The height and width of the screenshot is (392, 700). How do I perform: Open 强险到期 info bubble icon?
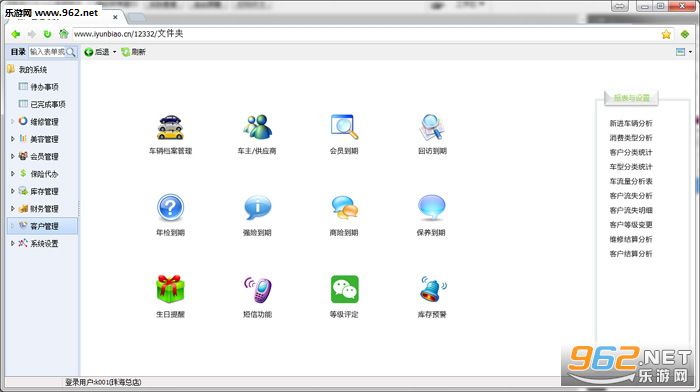(x=258, y=208)
